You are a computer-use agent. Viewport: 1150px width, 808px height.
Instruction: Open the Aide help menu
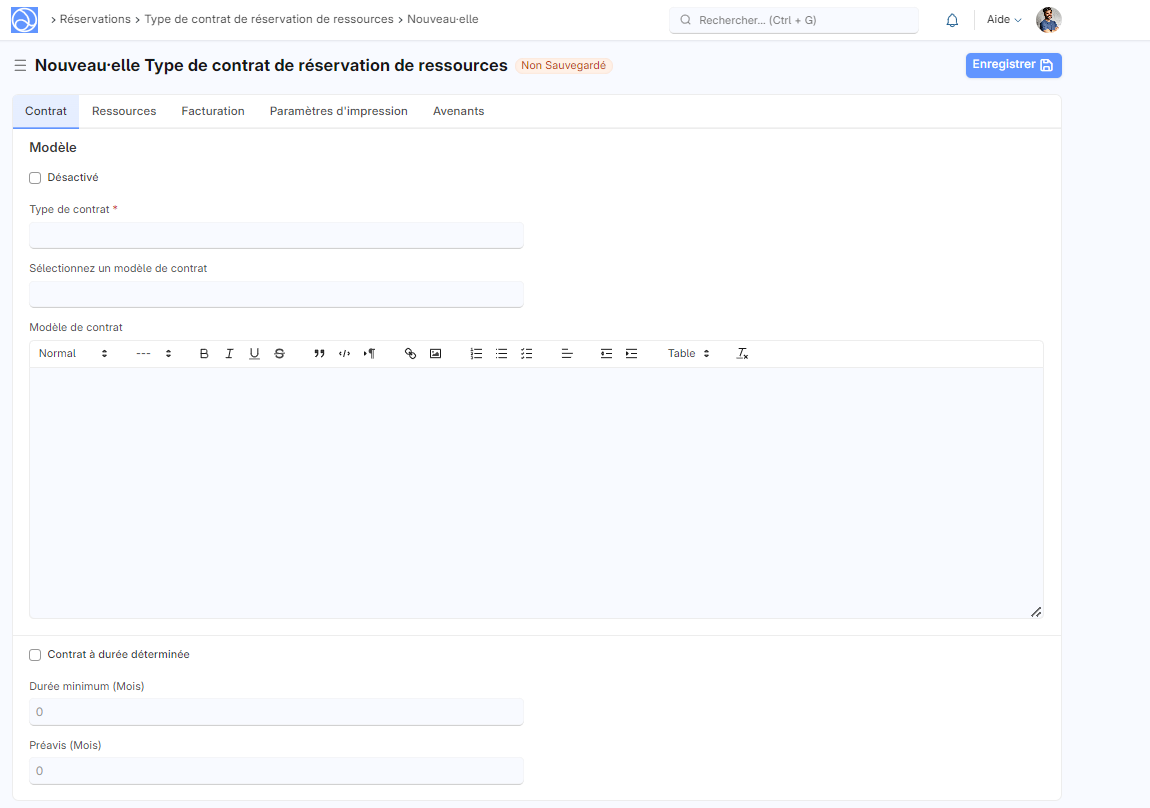coord(1004,20)
